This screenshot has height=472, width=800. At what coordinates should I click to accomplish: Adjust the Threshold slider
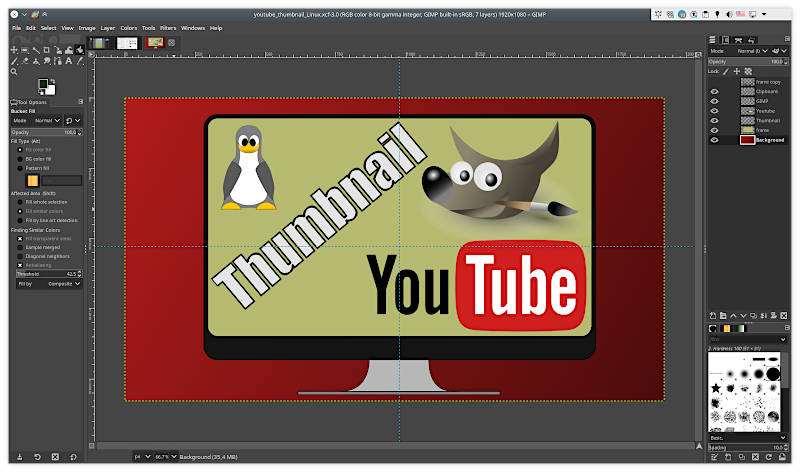(48, 274)
